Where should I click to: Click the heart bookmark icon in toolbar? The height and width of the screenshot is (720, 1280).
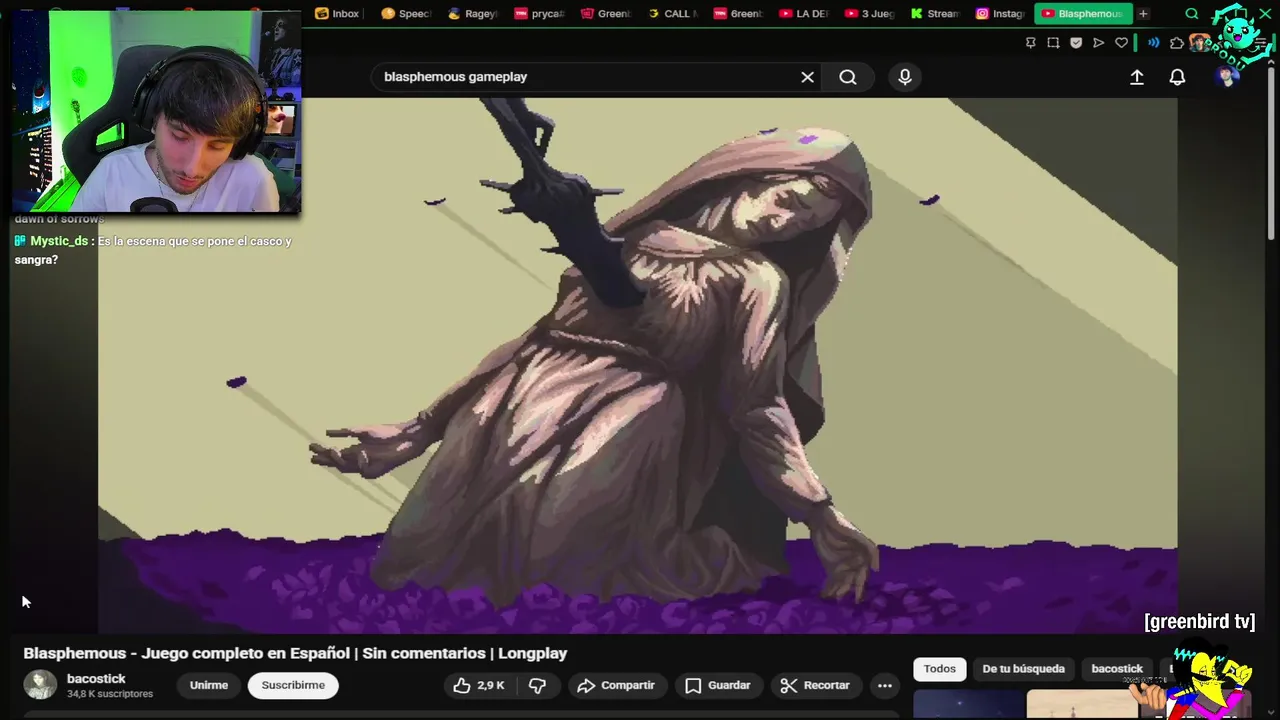click(1121, 43)
